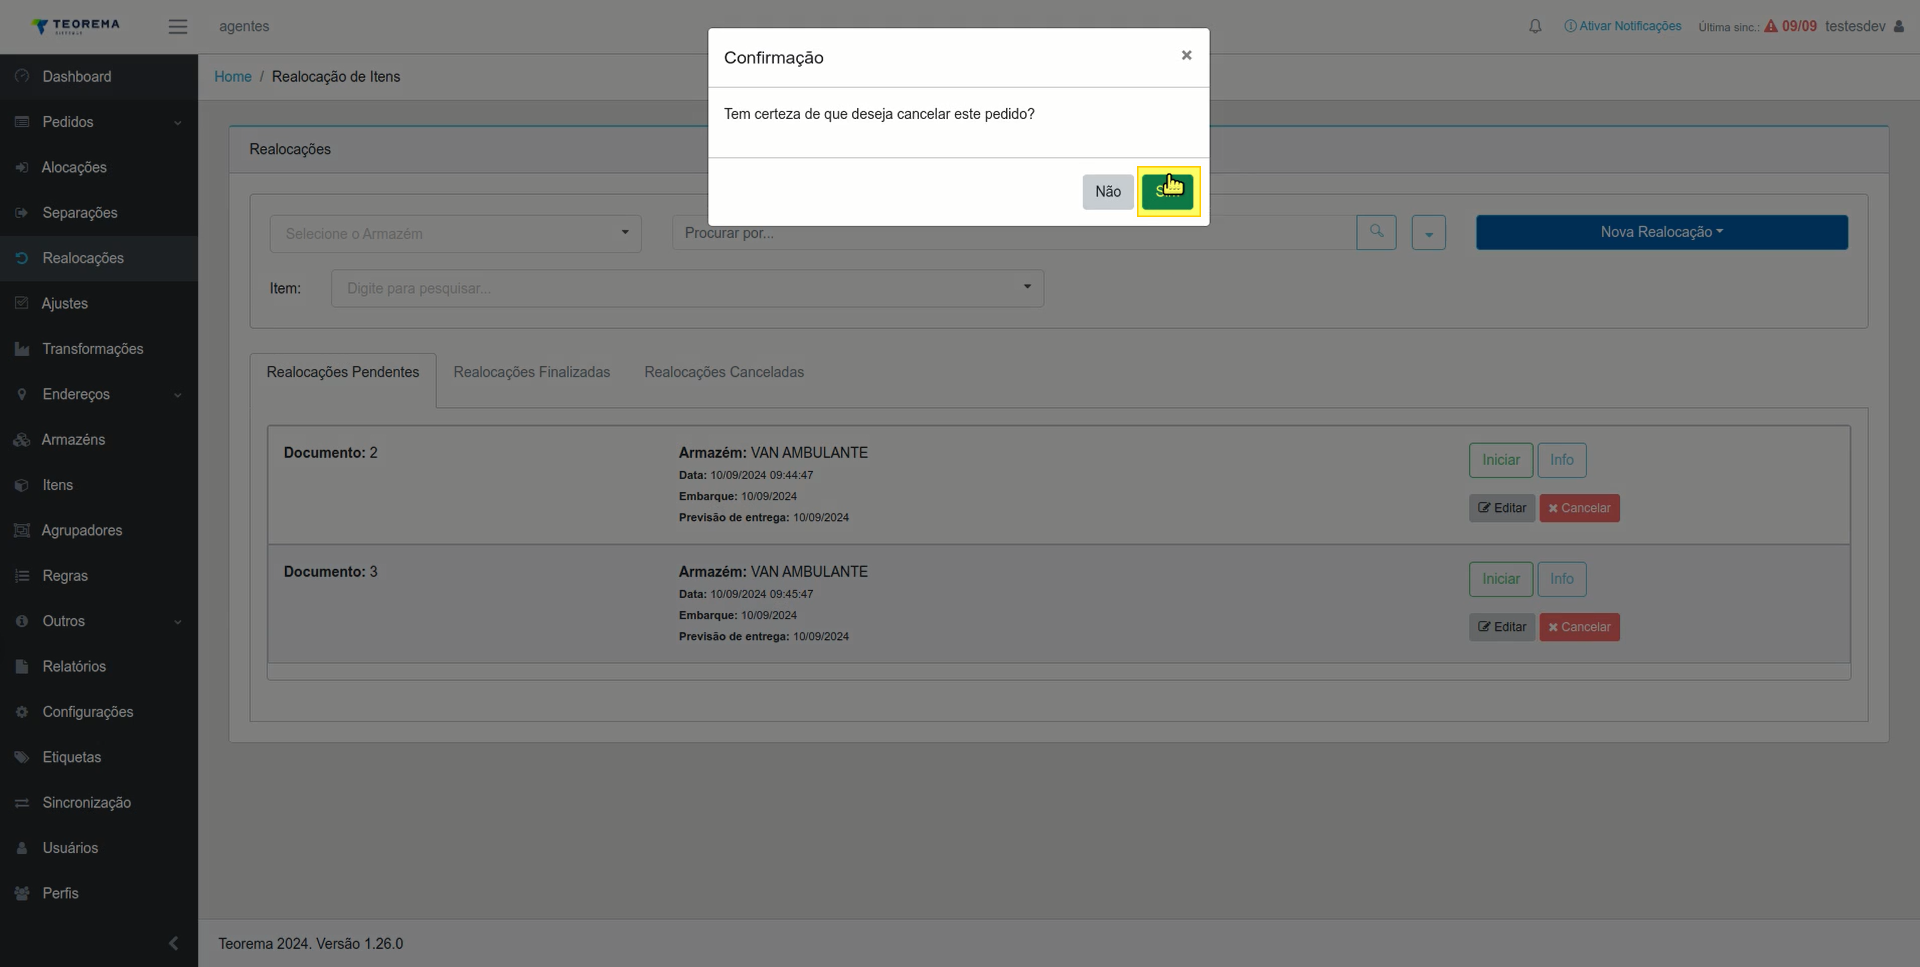Open the testesdev user menu

1864,27
